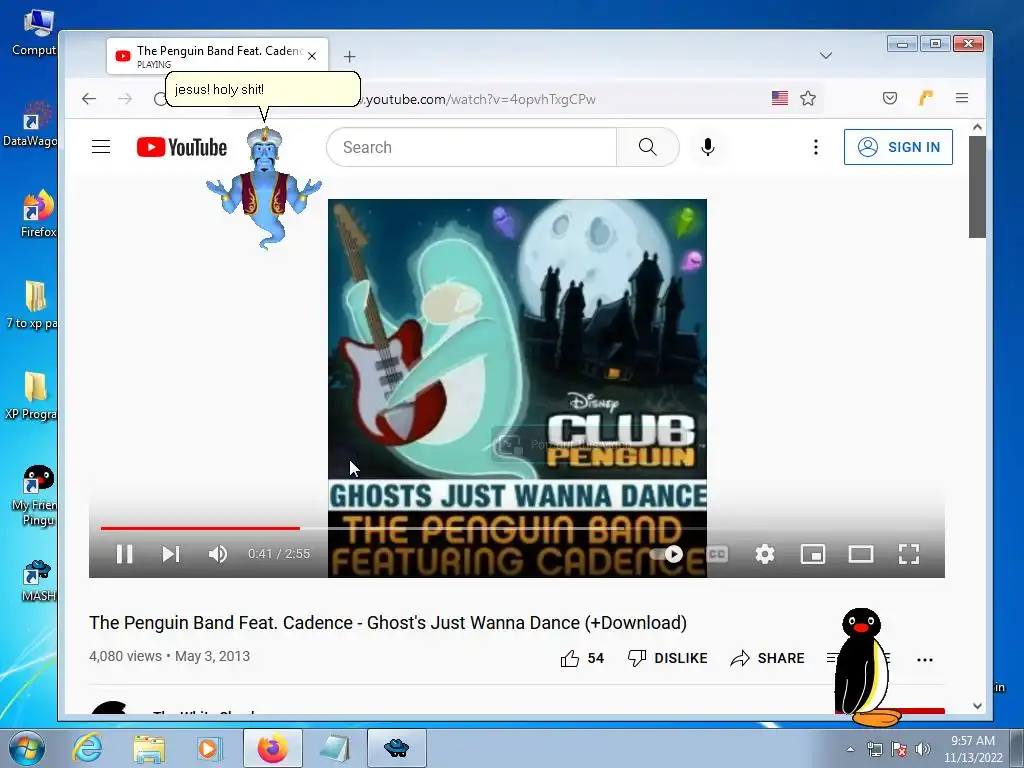Select the fedora hat taskbar application
This screenshot has width=1024, height=768.
click(x=396, y=748)
